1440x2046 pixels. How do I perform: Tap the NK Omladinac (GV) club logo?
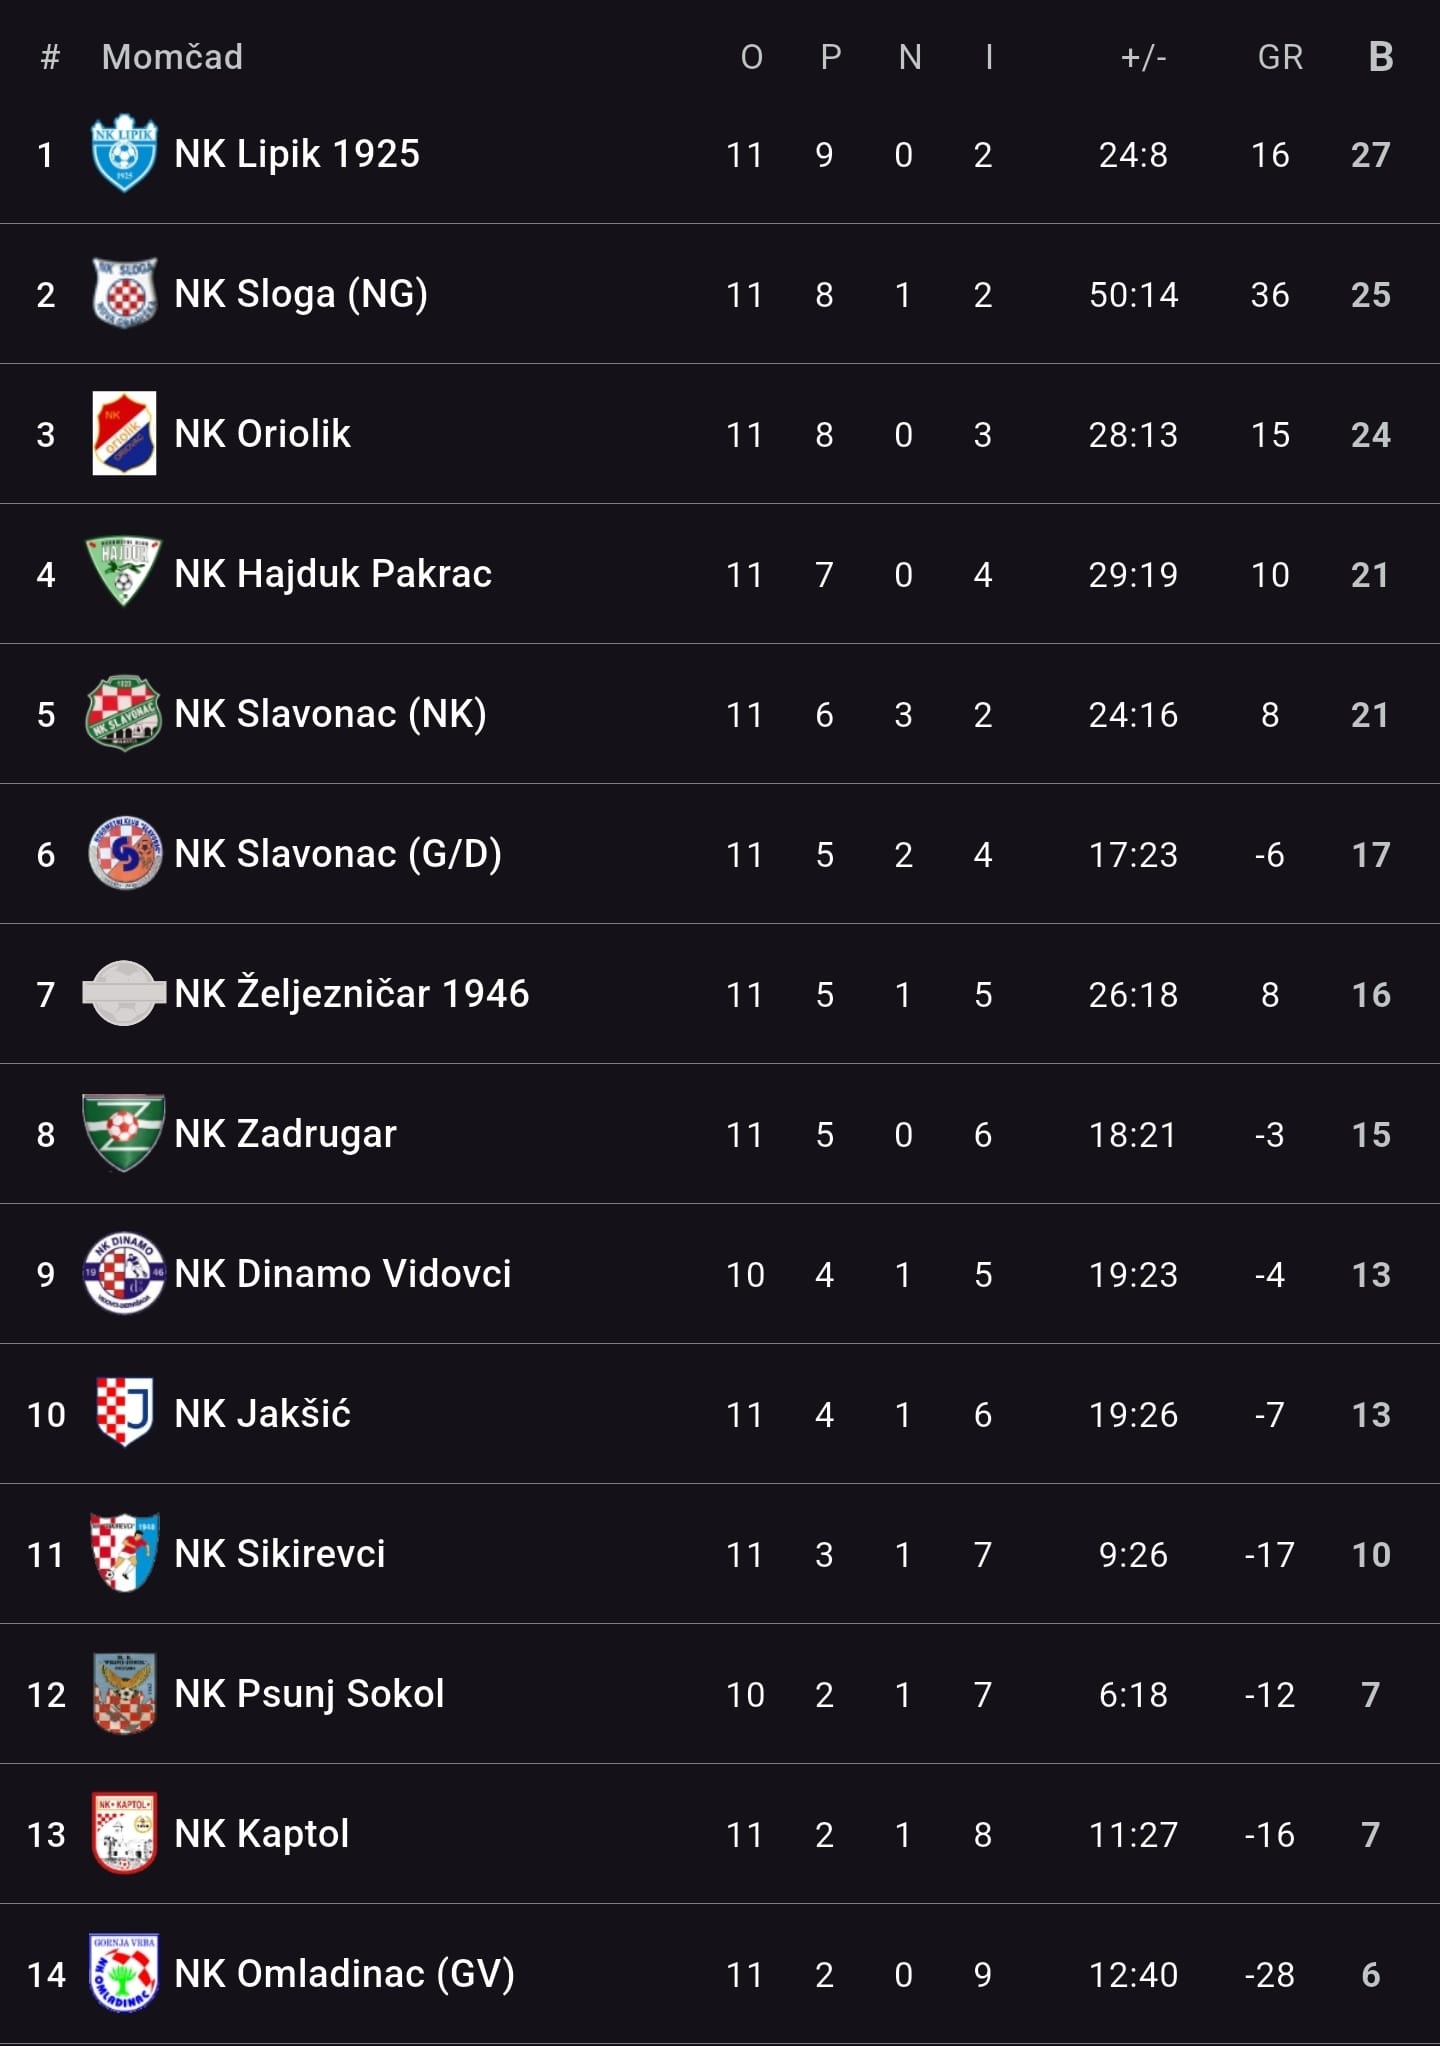pyautogui.click(x=123, y=1973)
